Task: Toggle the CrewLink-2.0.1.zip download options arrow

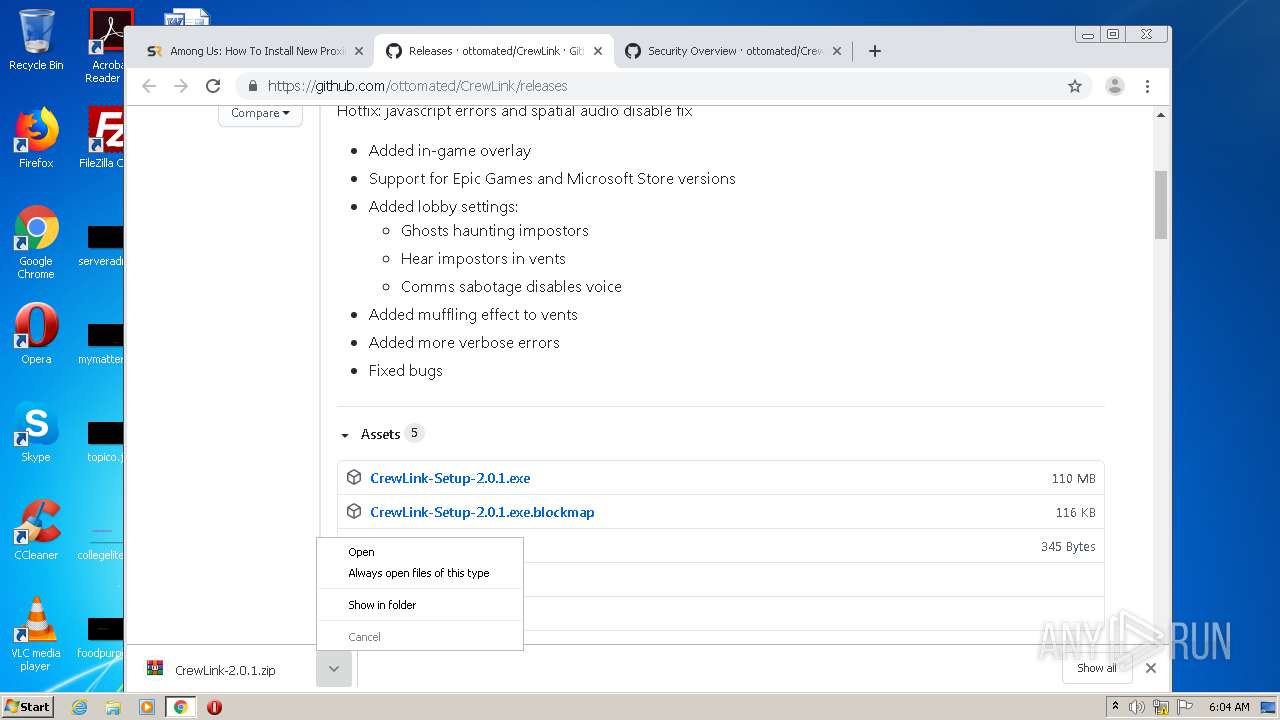Action: point(334,669)
